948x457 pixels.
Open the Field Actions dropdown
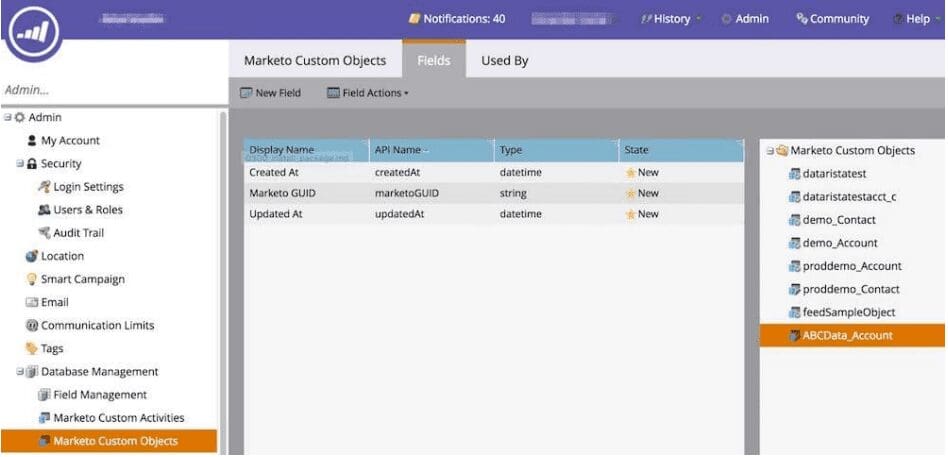[368, 93]
